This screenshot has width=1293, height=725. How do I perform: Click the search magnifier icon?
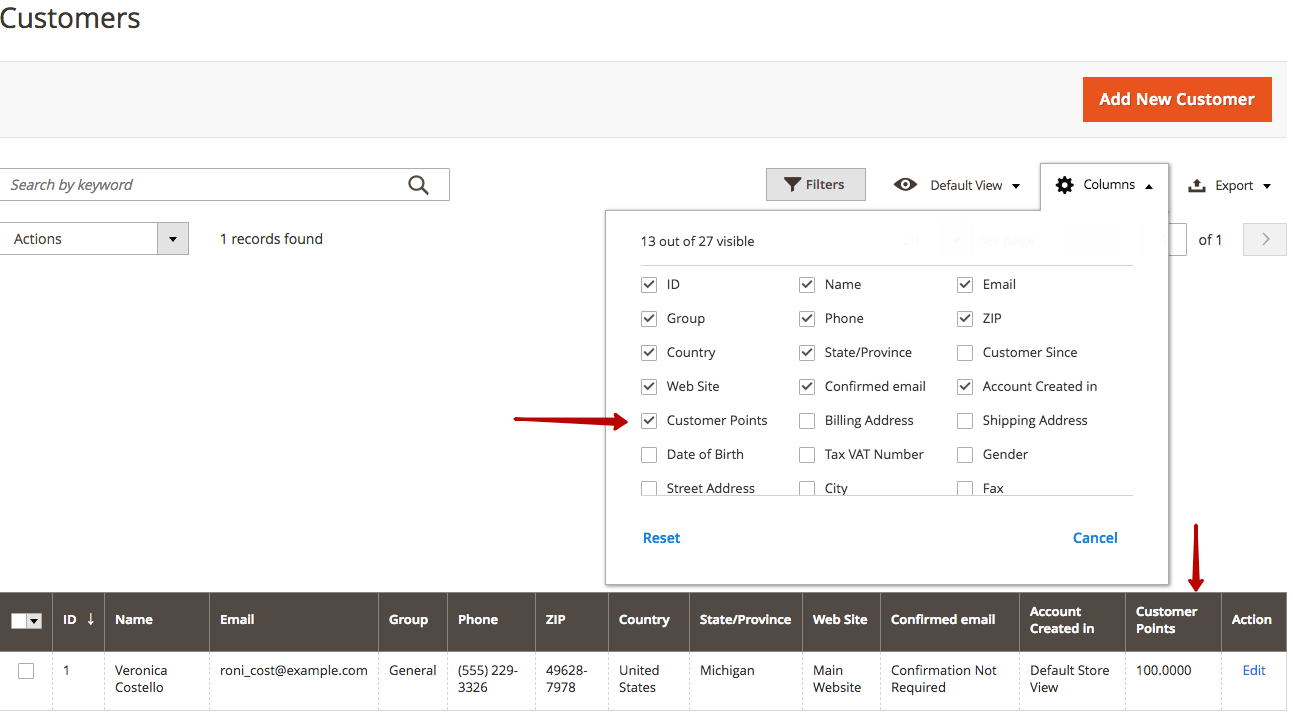[418, 185]
